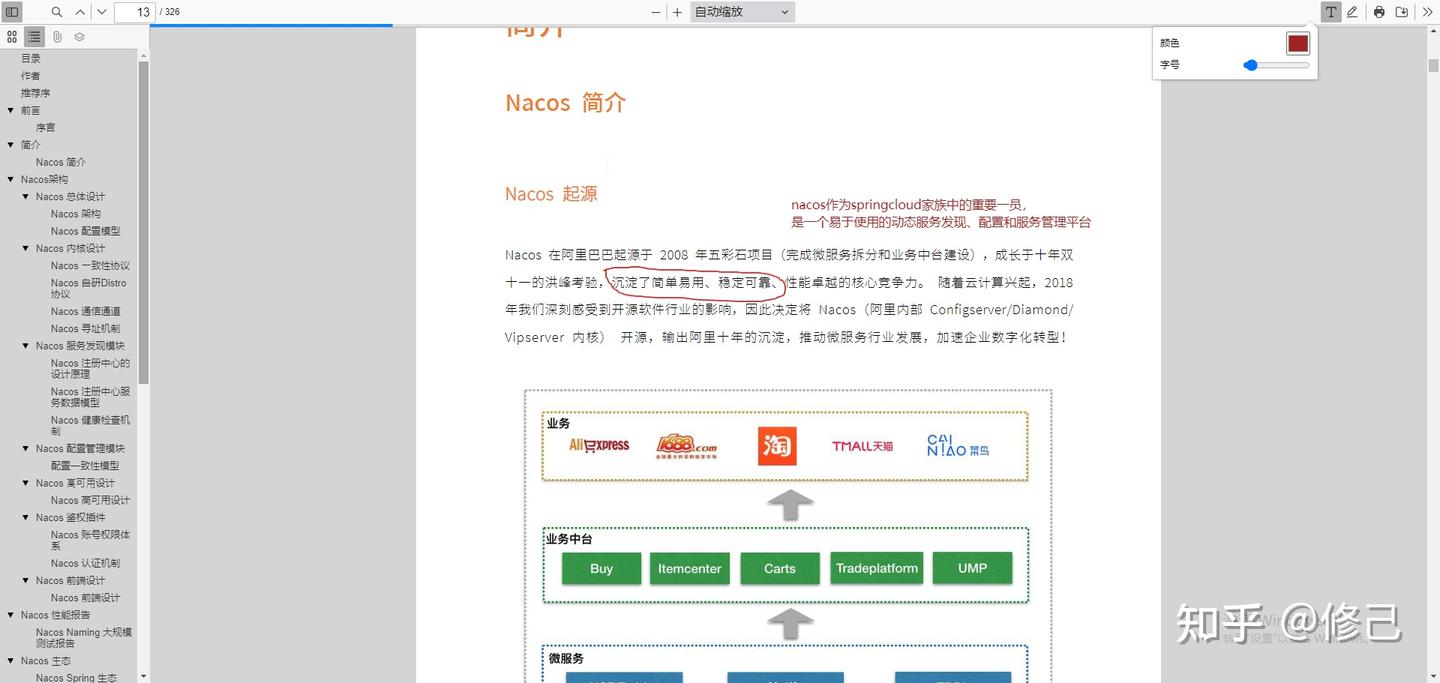The height and width of the screenshot is (683, 1440).
Task: Save the PDF file
Action: coord(1404,11)
